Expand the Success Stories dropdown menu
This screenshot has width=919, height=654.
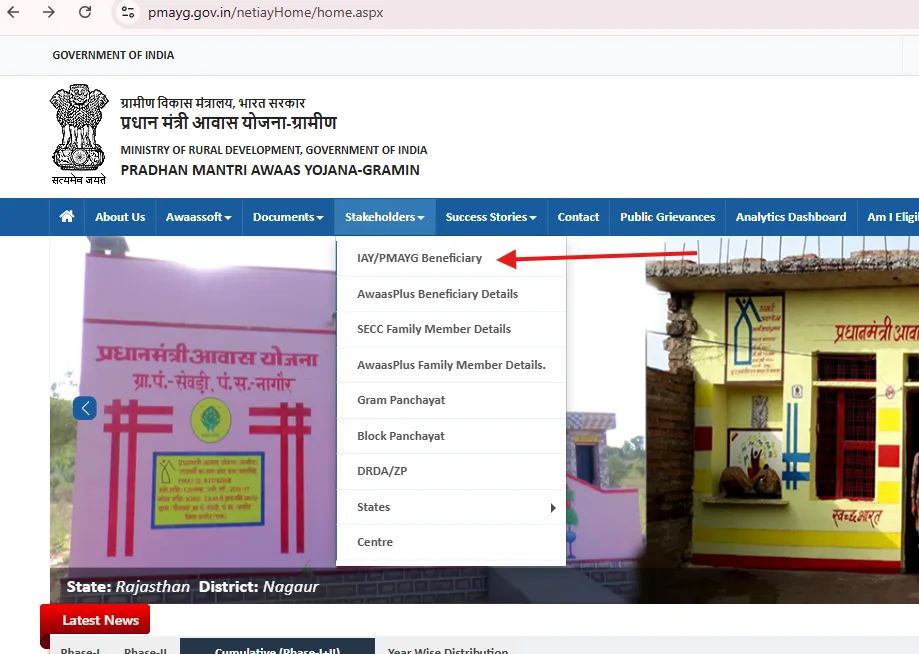tap(491, 217)
